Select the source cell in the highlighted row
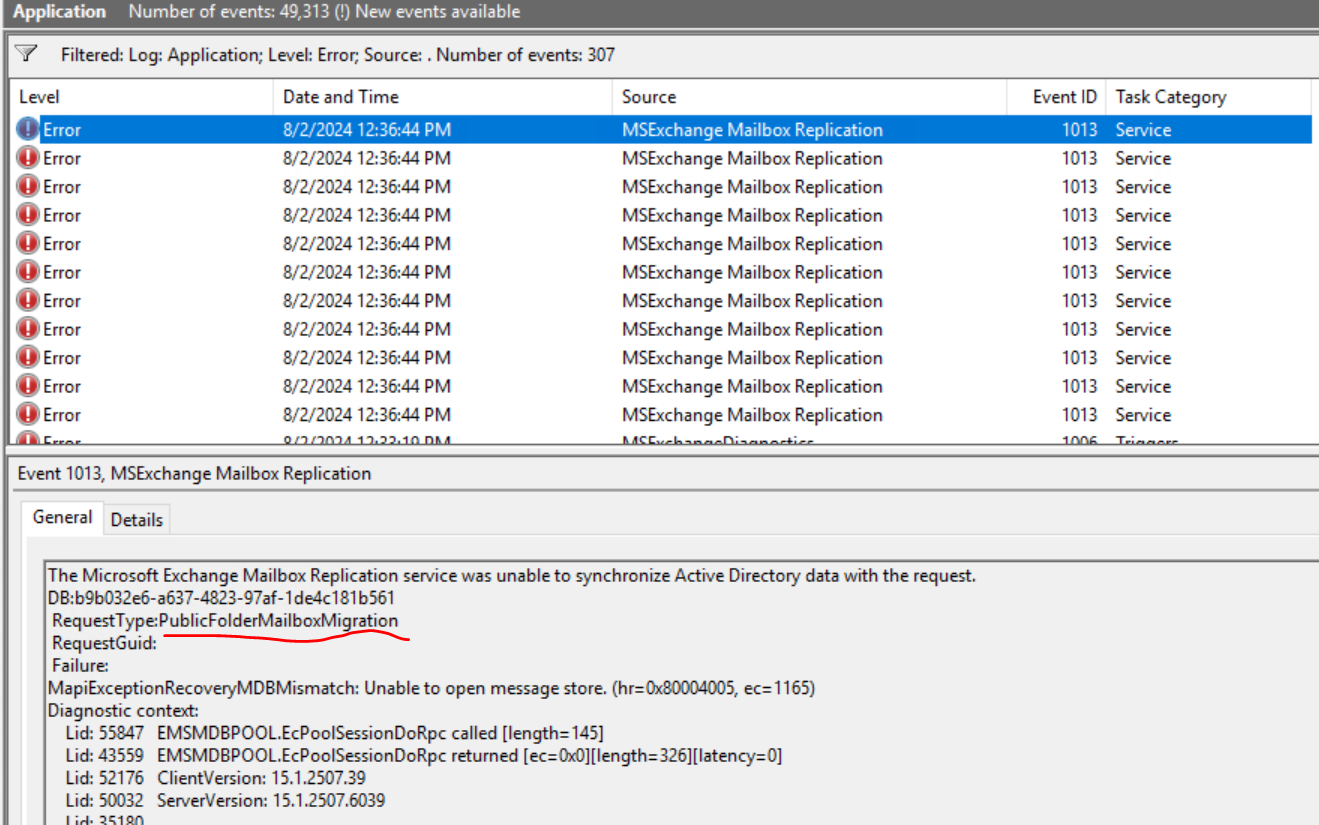This screenshot has width=1319, height=825. tap(752, 130)
